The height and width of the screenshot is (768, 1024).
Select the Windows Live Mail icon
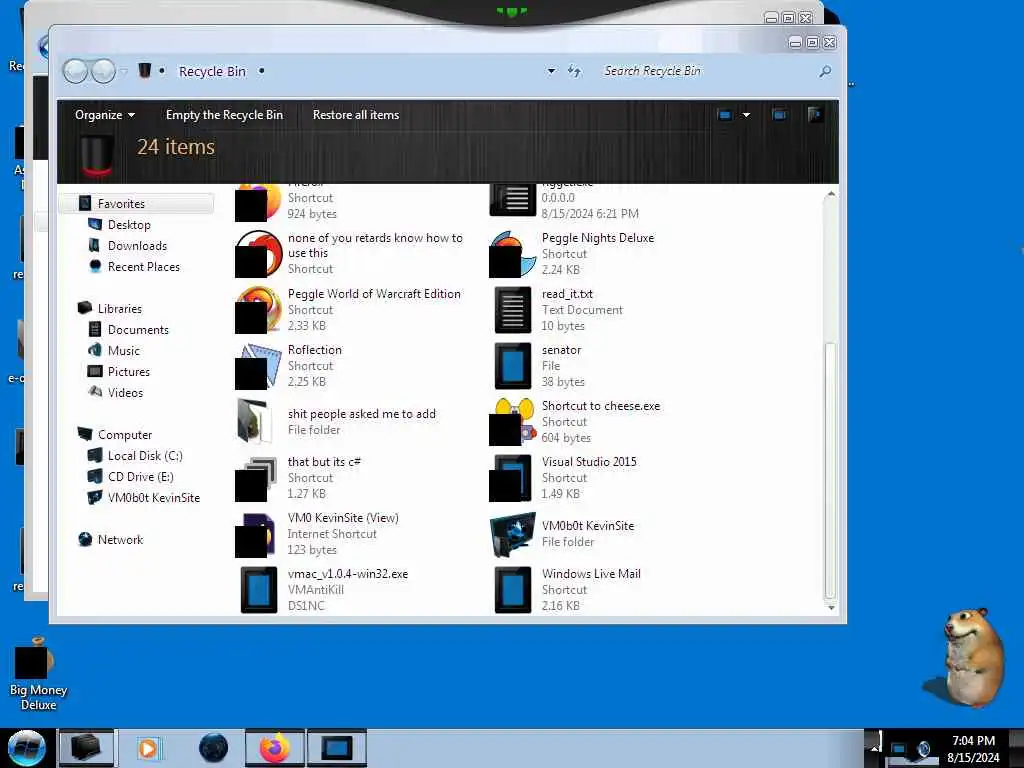513,590
